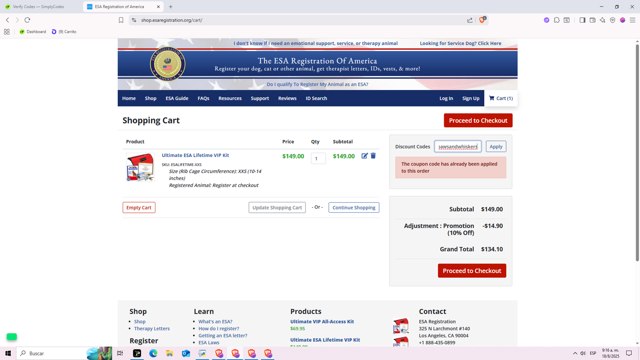Open the Resources menu item
The image size is (640, 360).
[x=230, y=98]
